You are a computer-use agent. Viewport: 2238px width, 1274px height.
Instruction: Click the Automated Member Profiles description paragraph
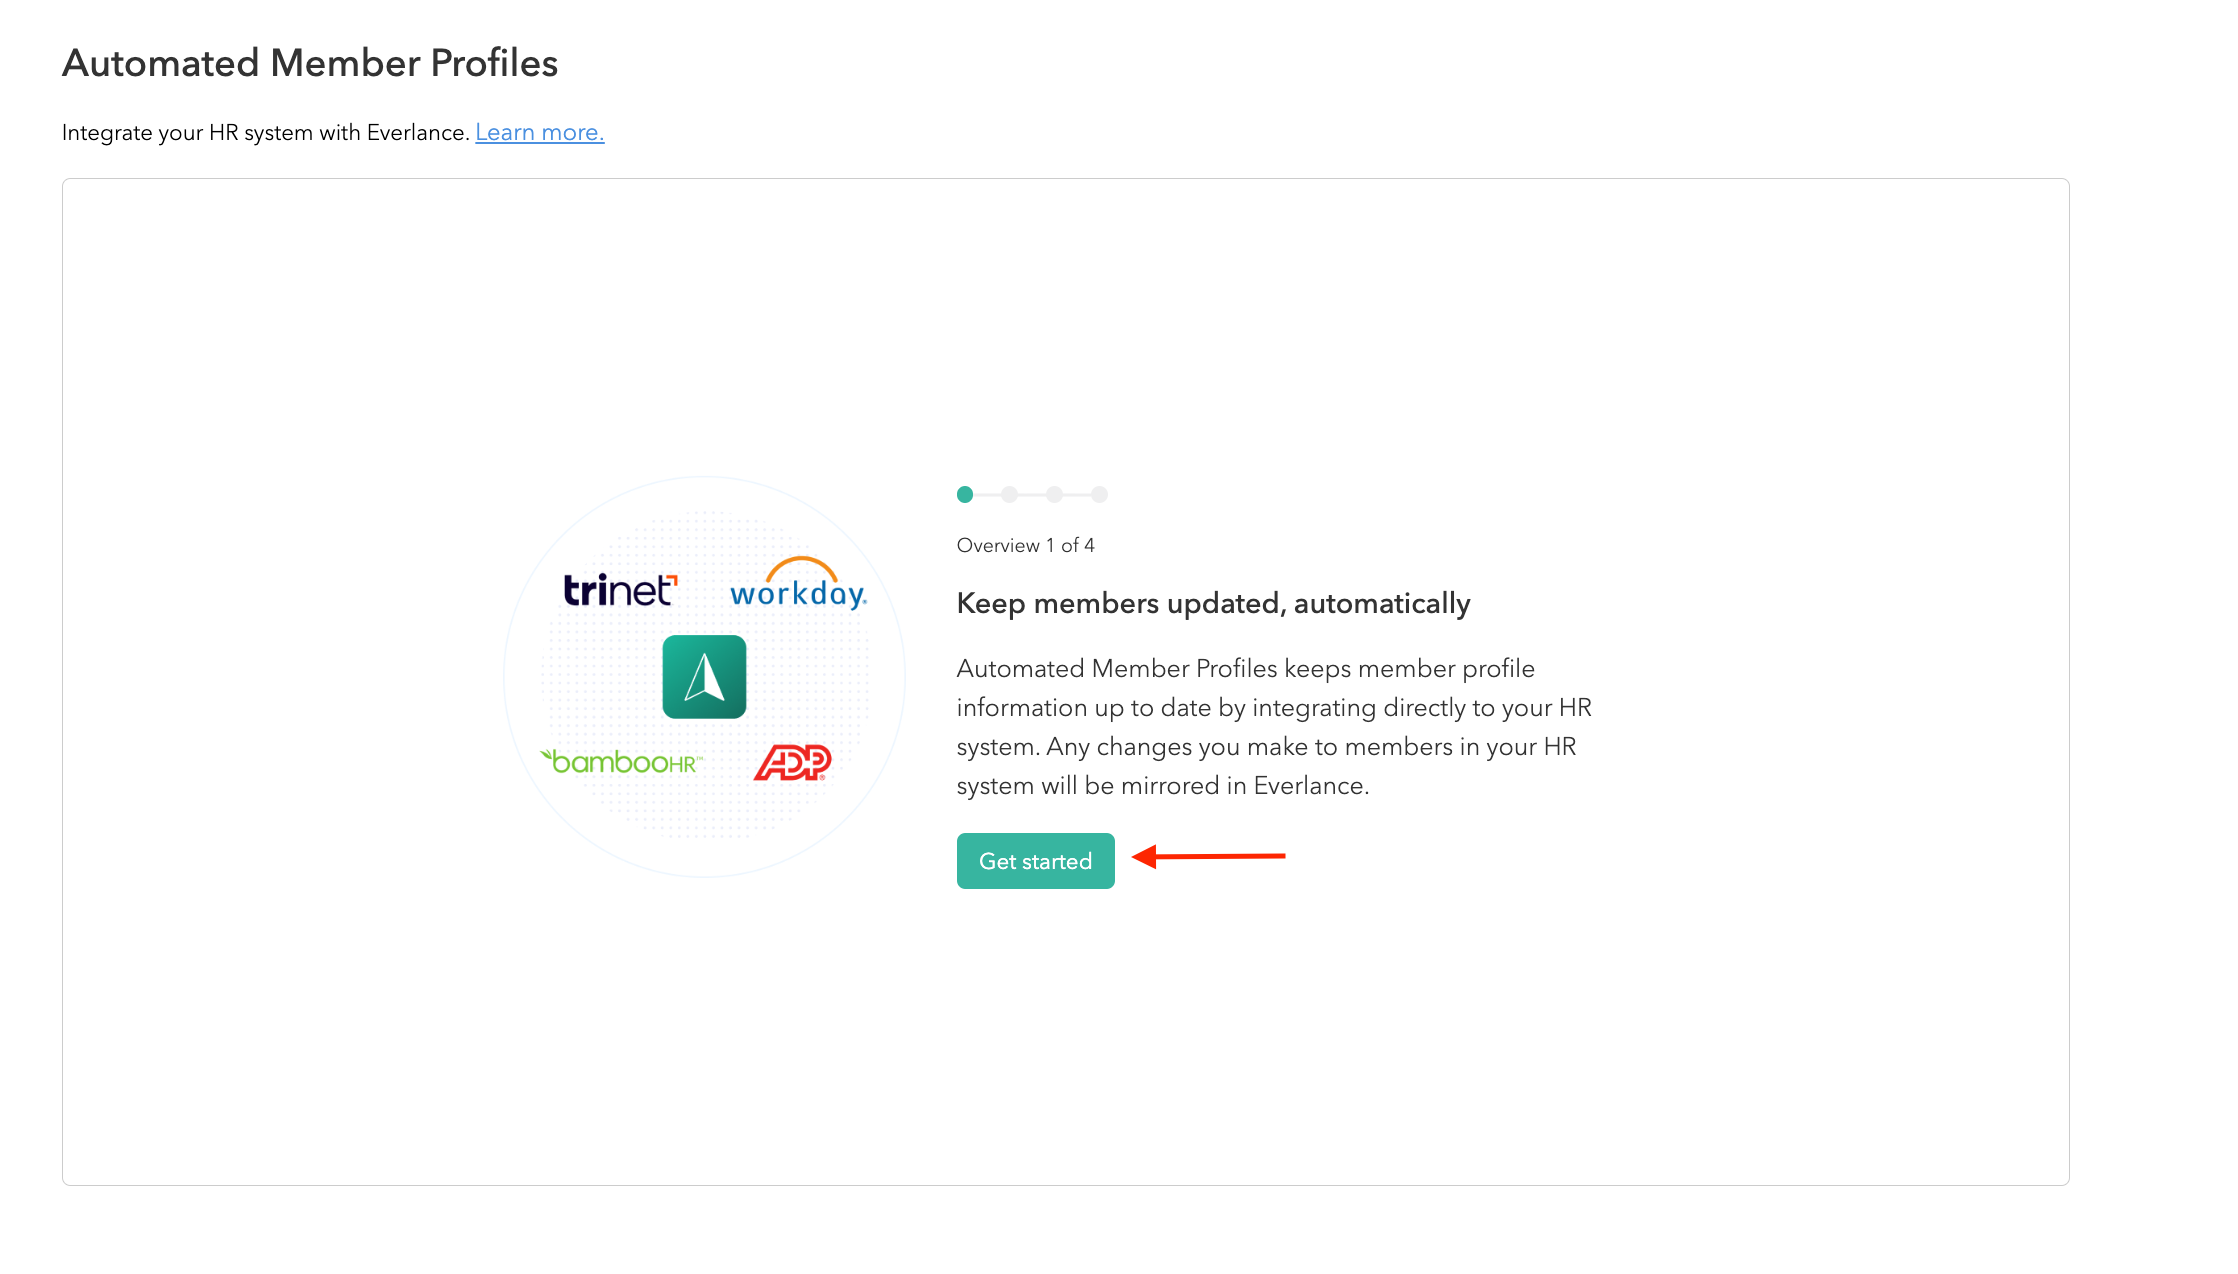tap(1273, 727)
